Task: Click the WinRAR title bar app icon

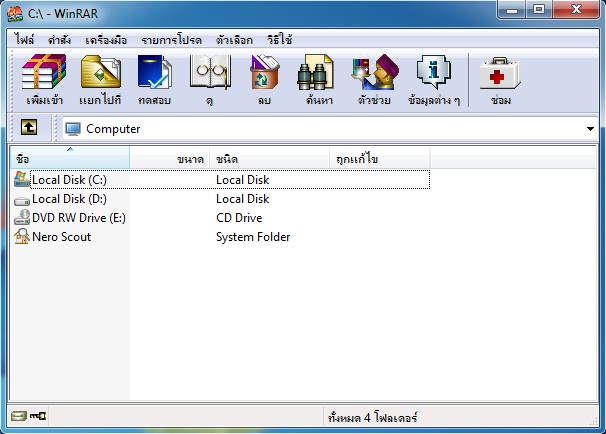Action: [15, 14]
